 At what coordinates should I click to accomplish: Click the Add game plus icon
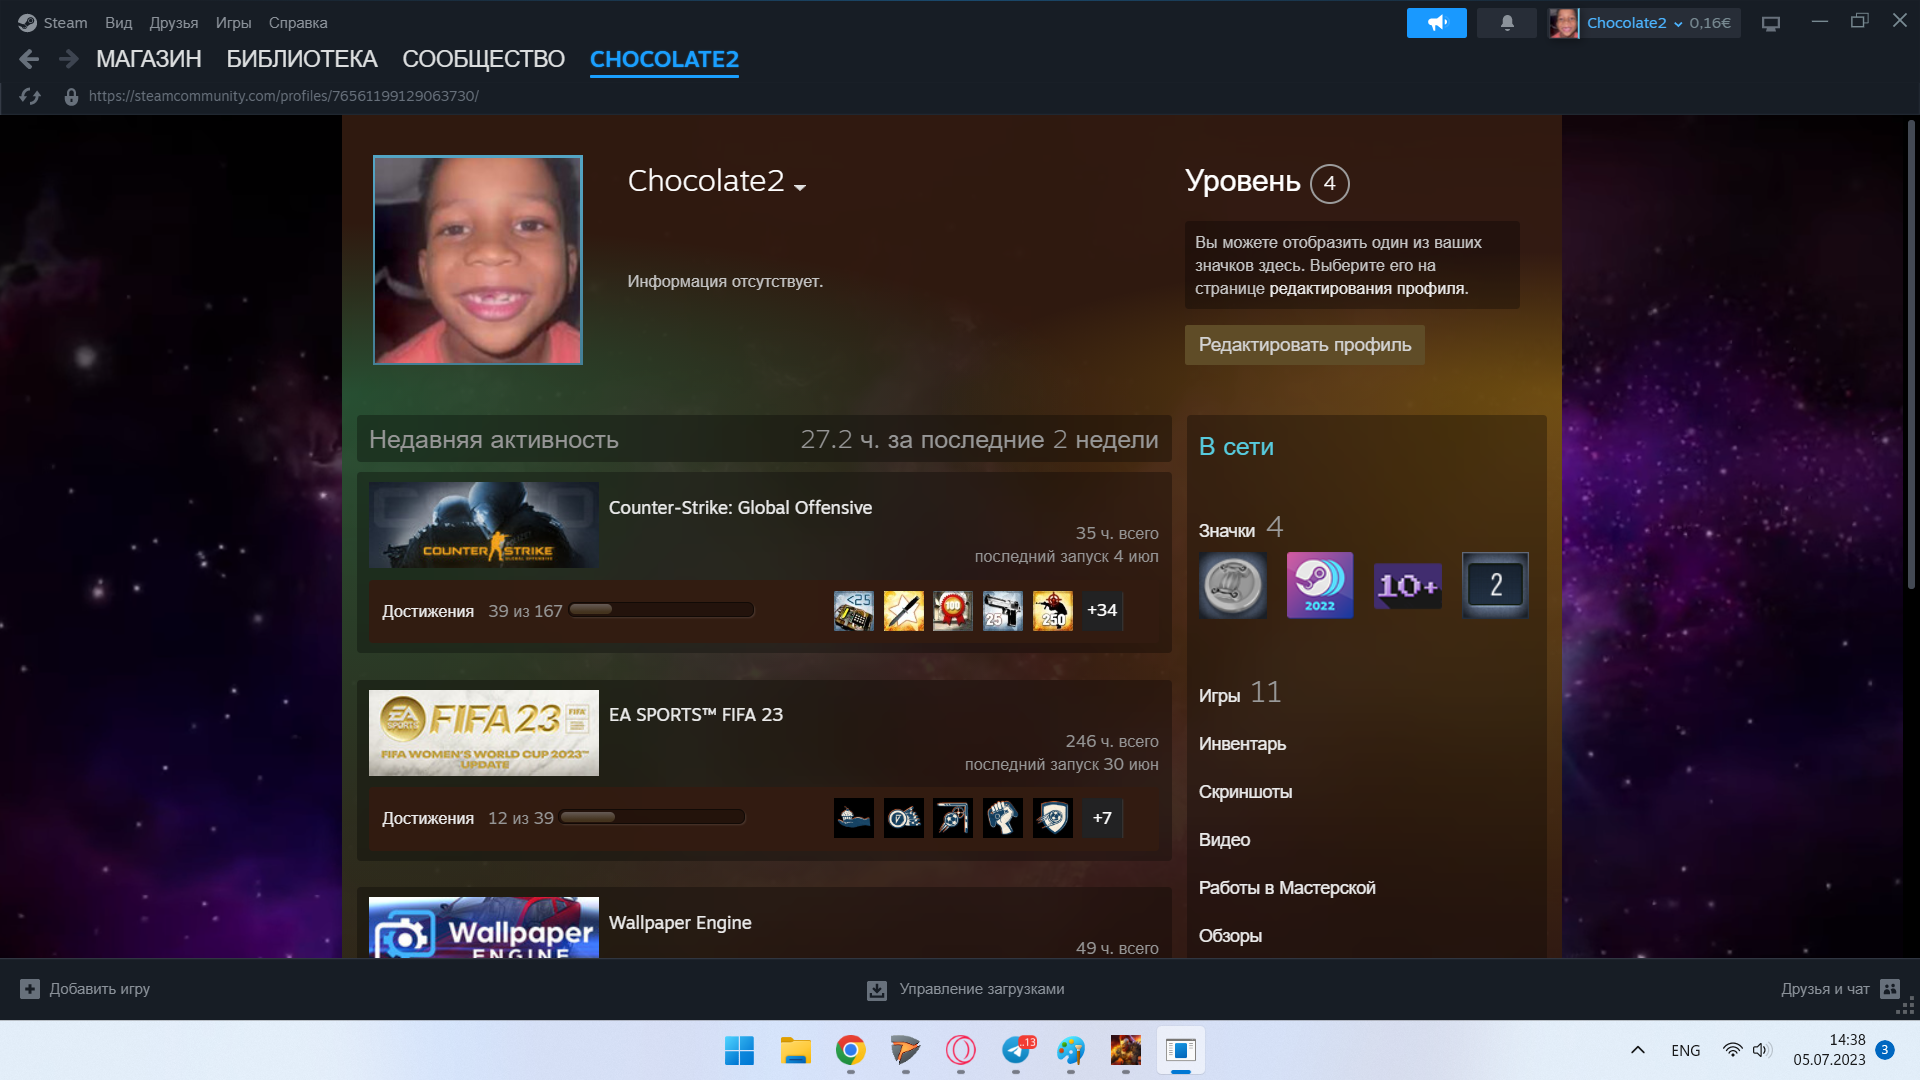tap(30, 989)
